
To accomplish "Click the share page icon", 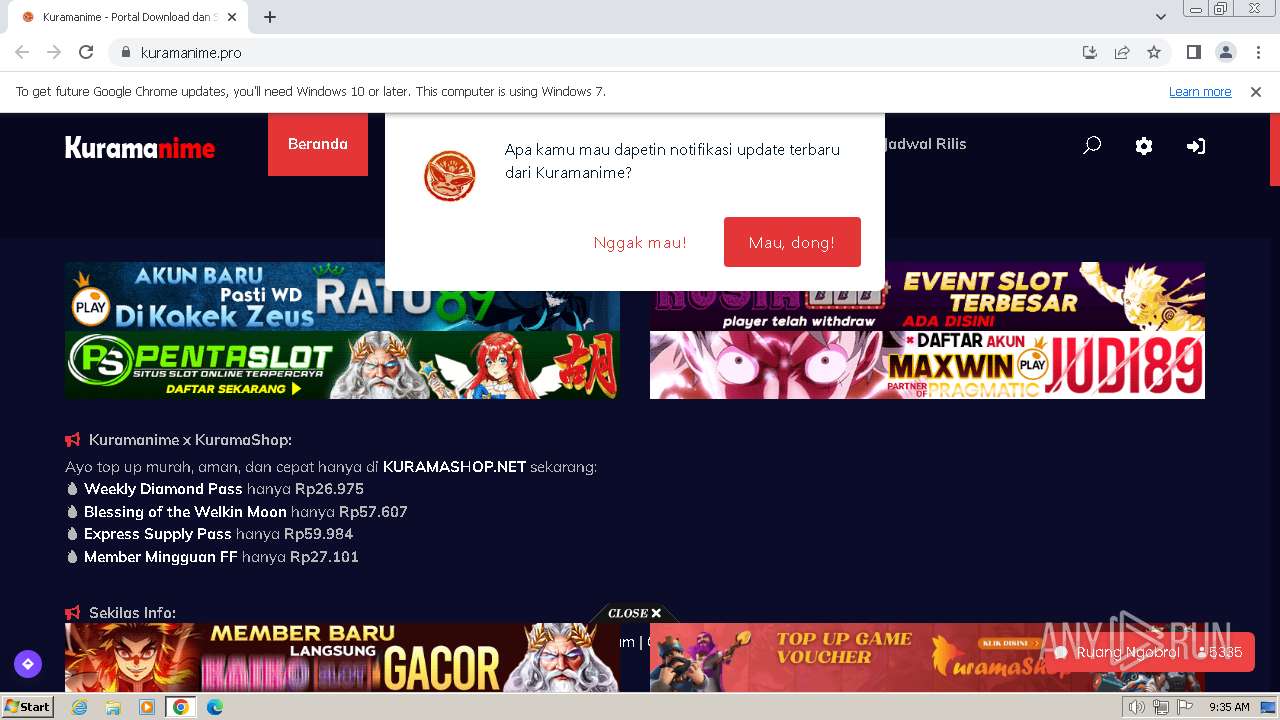I will click(1122, 52).
